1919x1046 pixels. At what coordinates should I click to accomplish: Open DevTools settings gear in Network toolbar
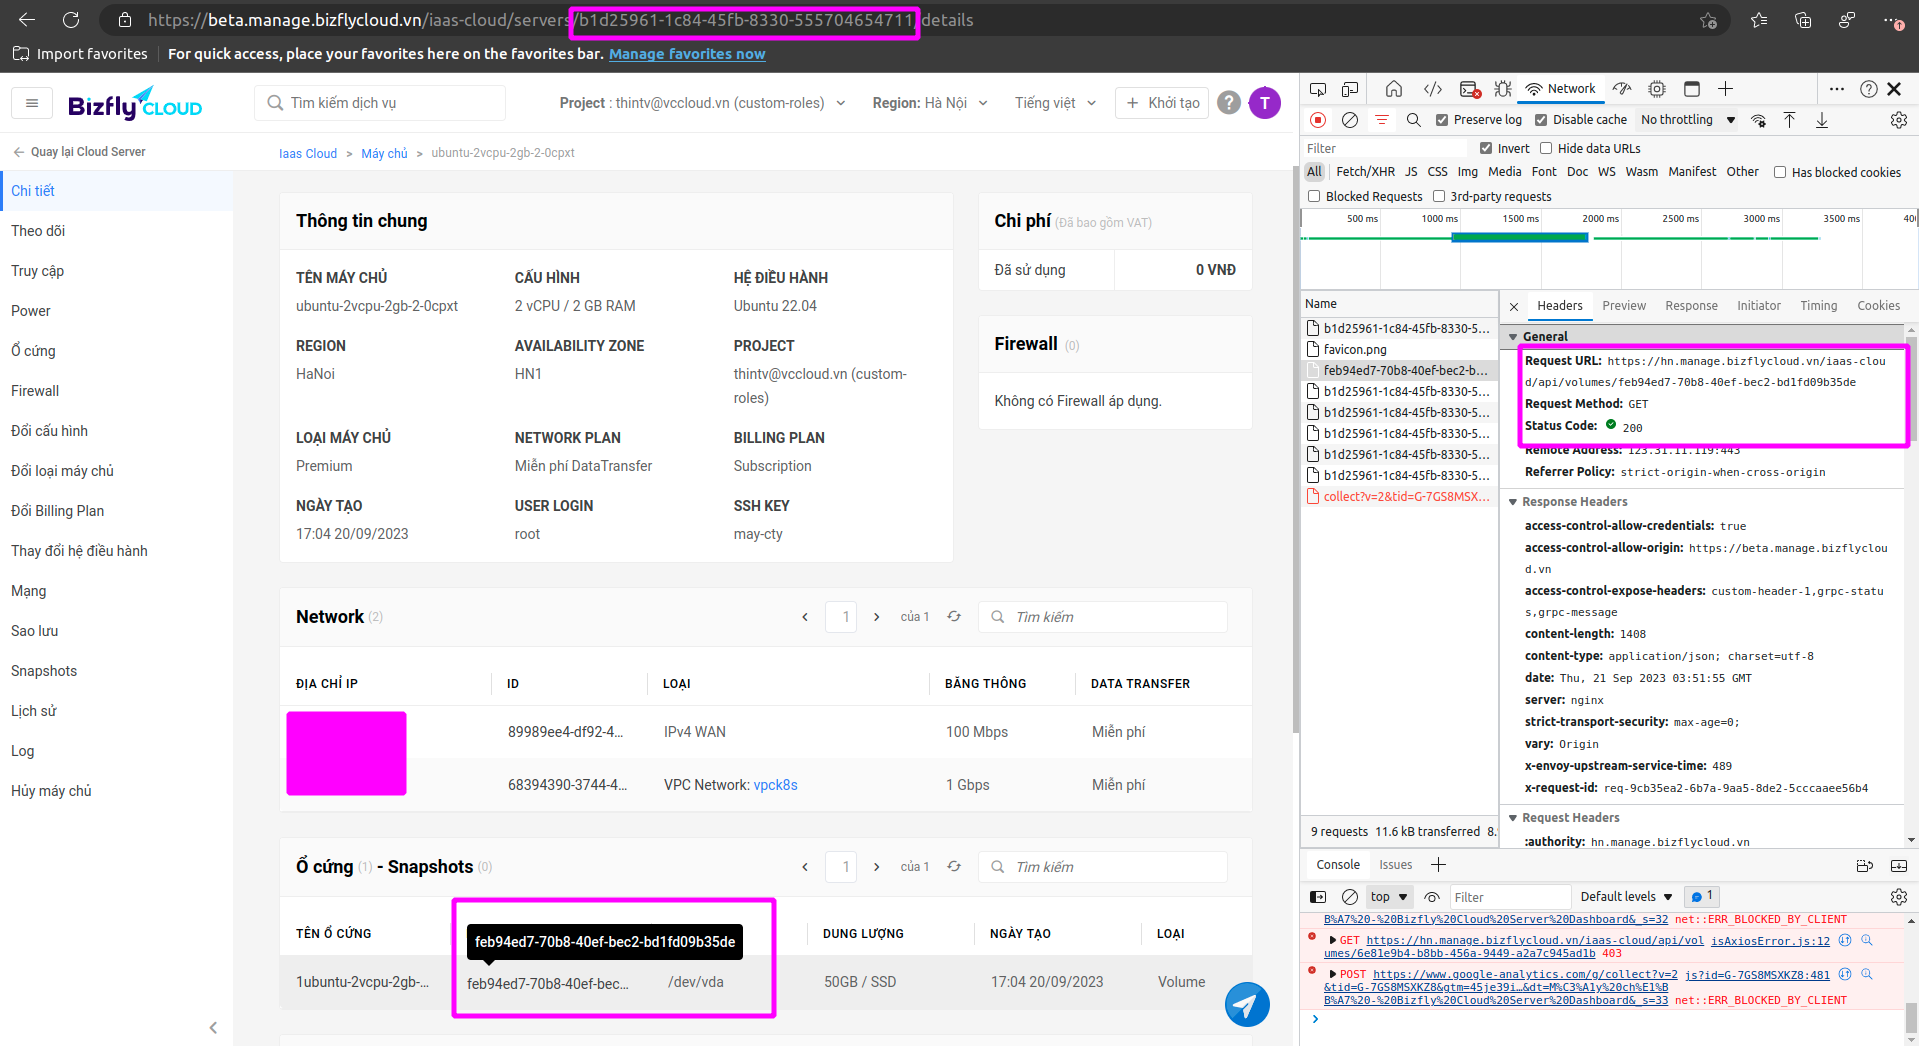(1898, 120)
